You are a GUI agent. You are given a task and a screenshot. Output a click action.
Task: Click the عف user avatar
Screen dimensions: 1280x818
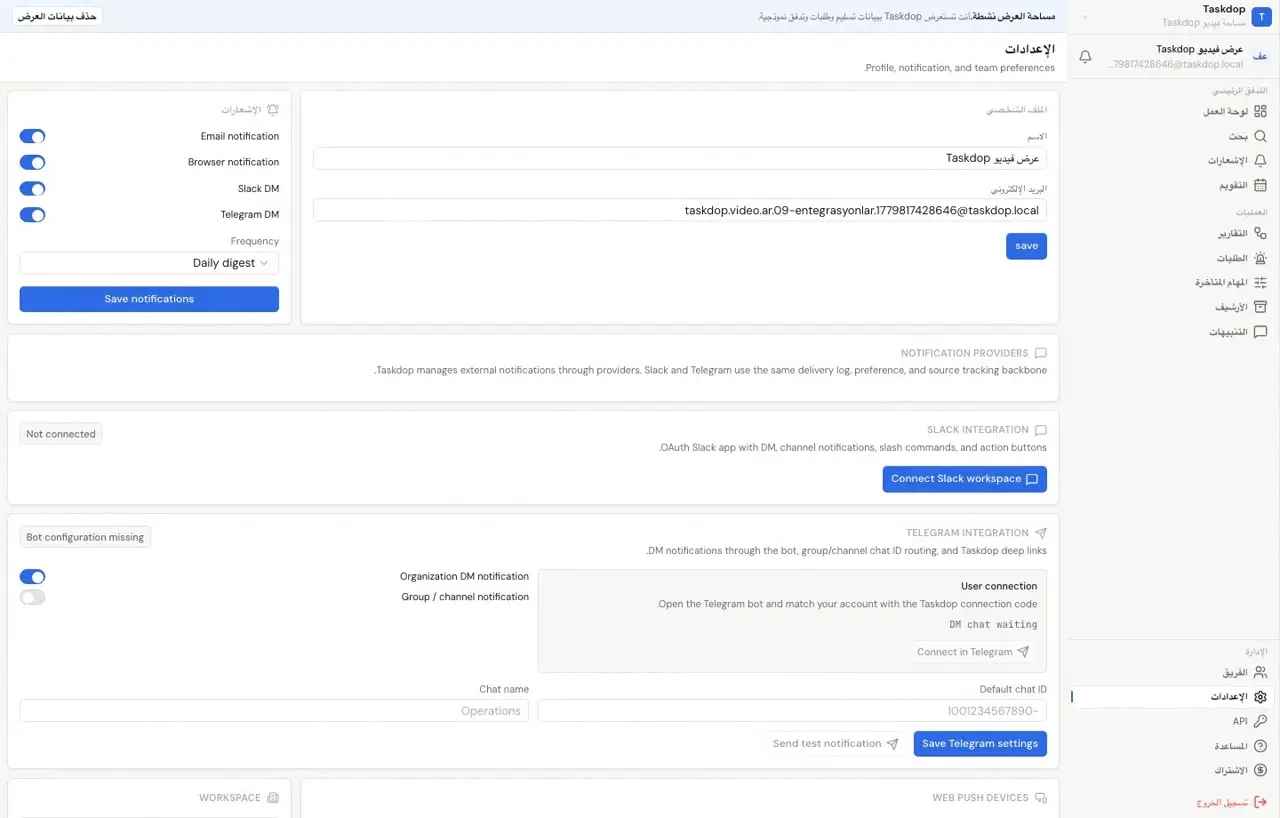1260,56
